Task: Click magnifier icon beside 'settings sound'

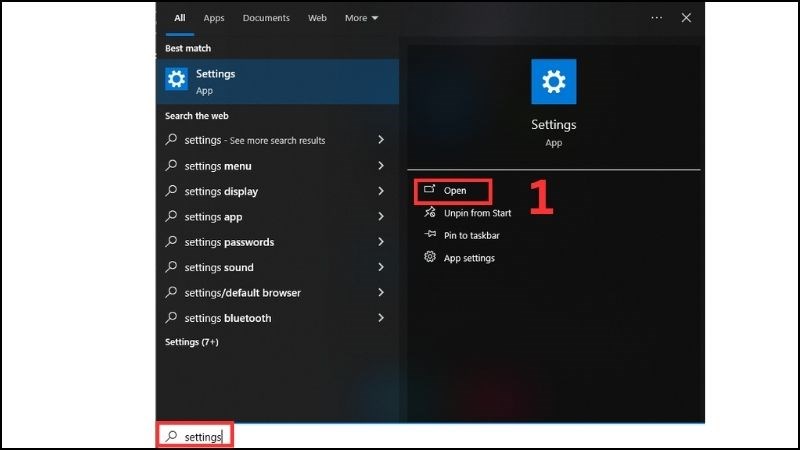Action: point(171,267)
